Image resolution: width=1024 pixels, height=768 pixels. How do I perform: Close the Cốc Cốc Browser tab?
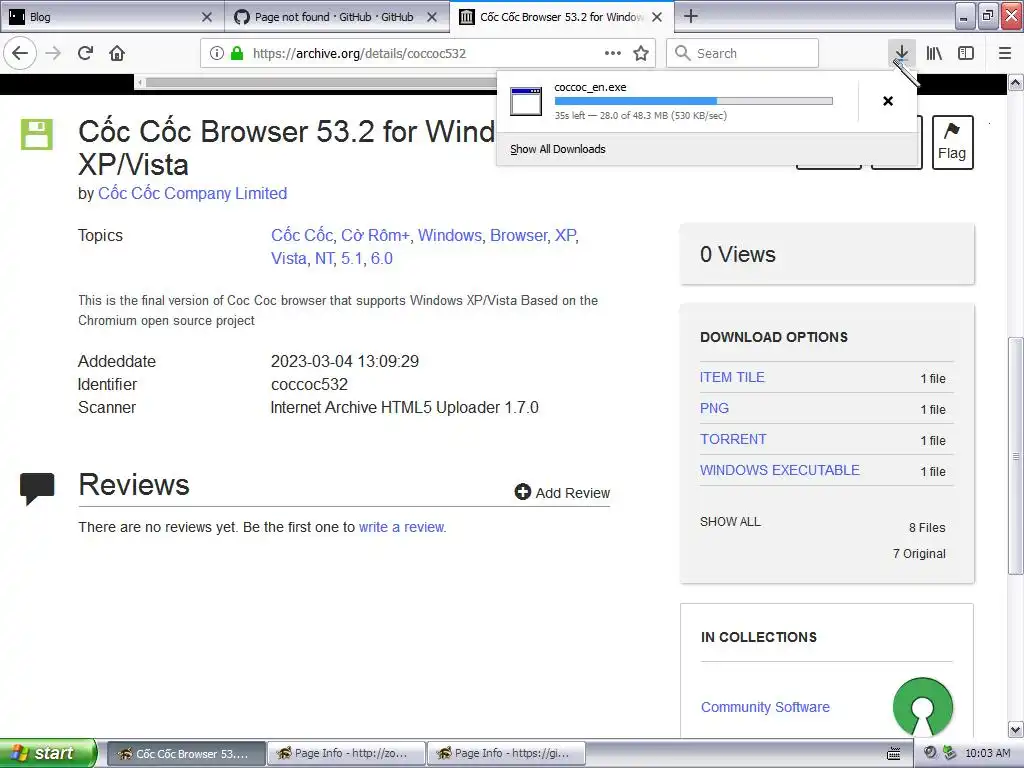pos(657,17)
